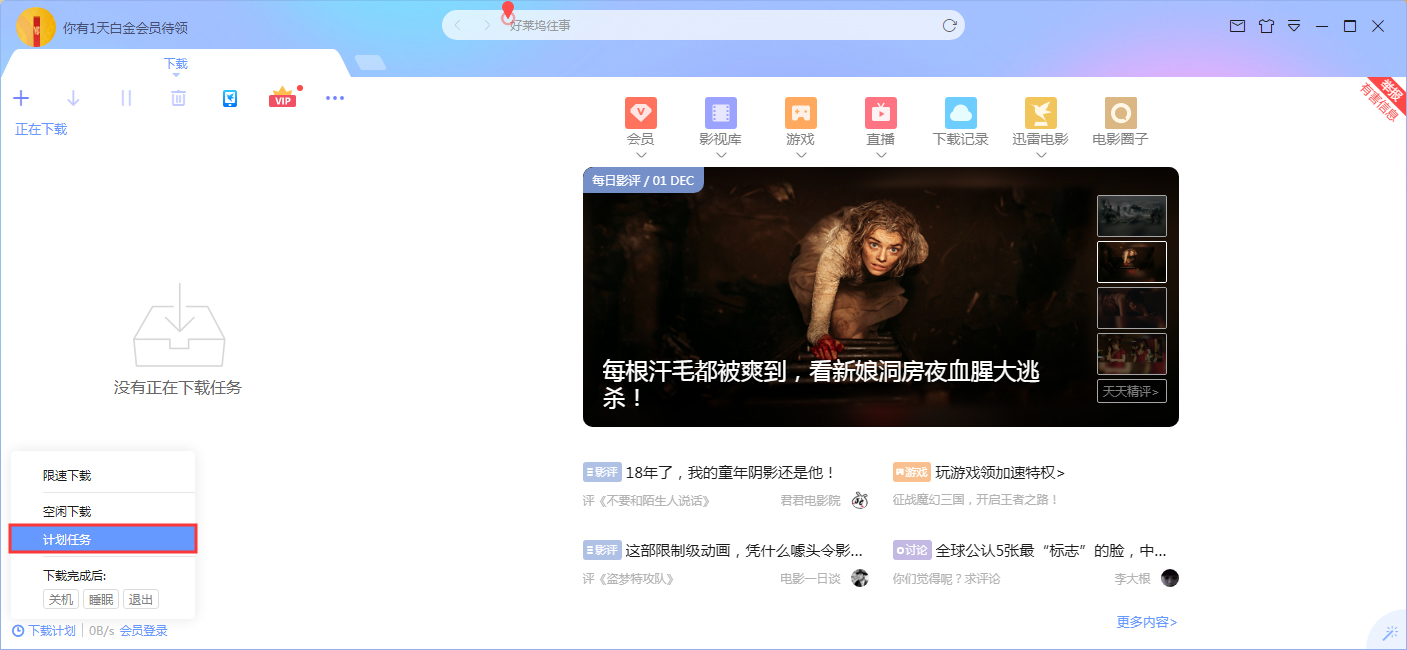Enable 睡眠 sleep after download completes

tap(100, 599)
